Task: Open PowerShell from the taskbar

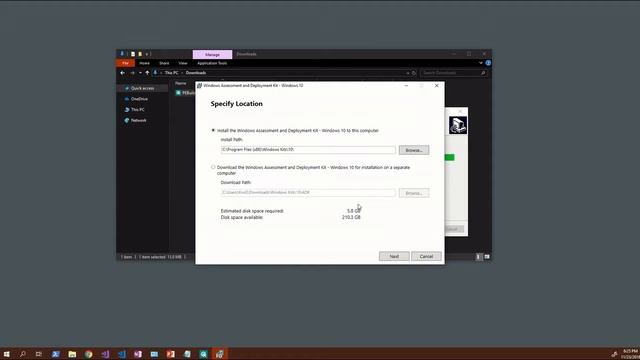Action: (x=56, y=354)
